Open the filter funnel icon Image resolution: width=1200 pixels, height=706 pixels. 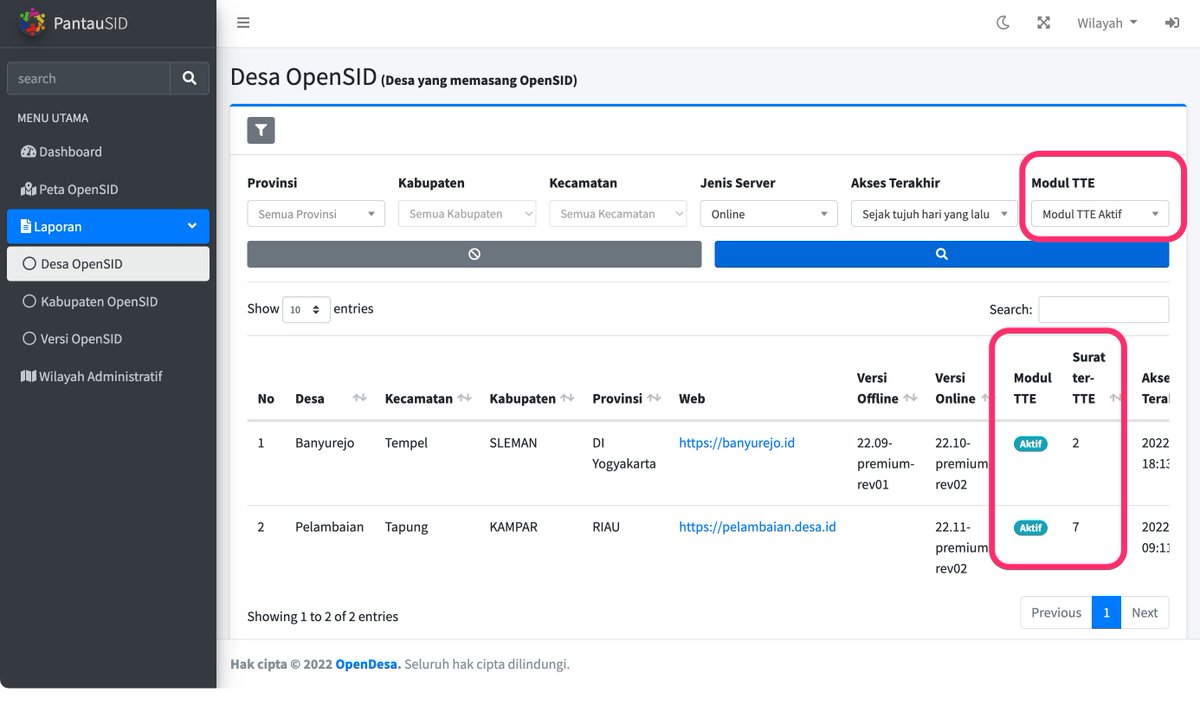click(260, 130)
